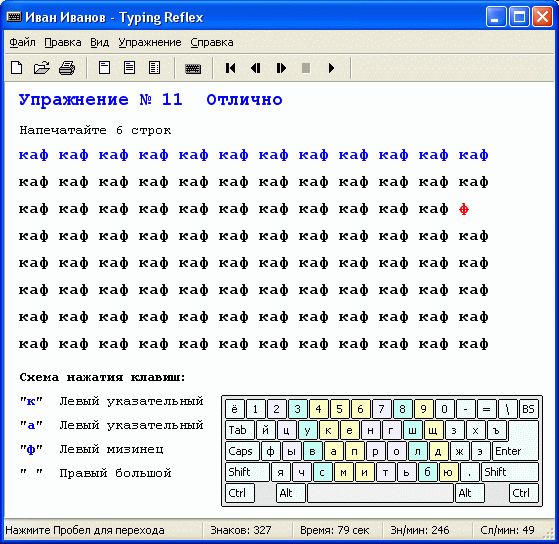Open the Упражнение menu
Screen dimensions: 559x544
click(150, 42)
